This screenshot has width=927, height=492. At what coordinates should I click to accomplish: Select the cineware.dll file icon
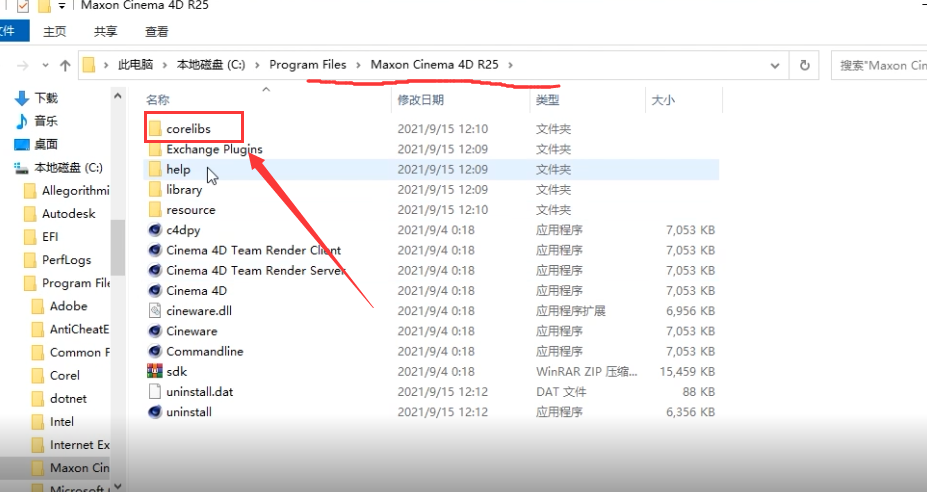[155, 310]
